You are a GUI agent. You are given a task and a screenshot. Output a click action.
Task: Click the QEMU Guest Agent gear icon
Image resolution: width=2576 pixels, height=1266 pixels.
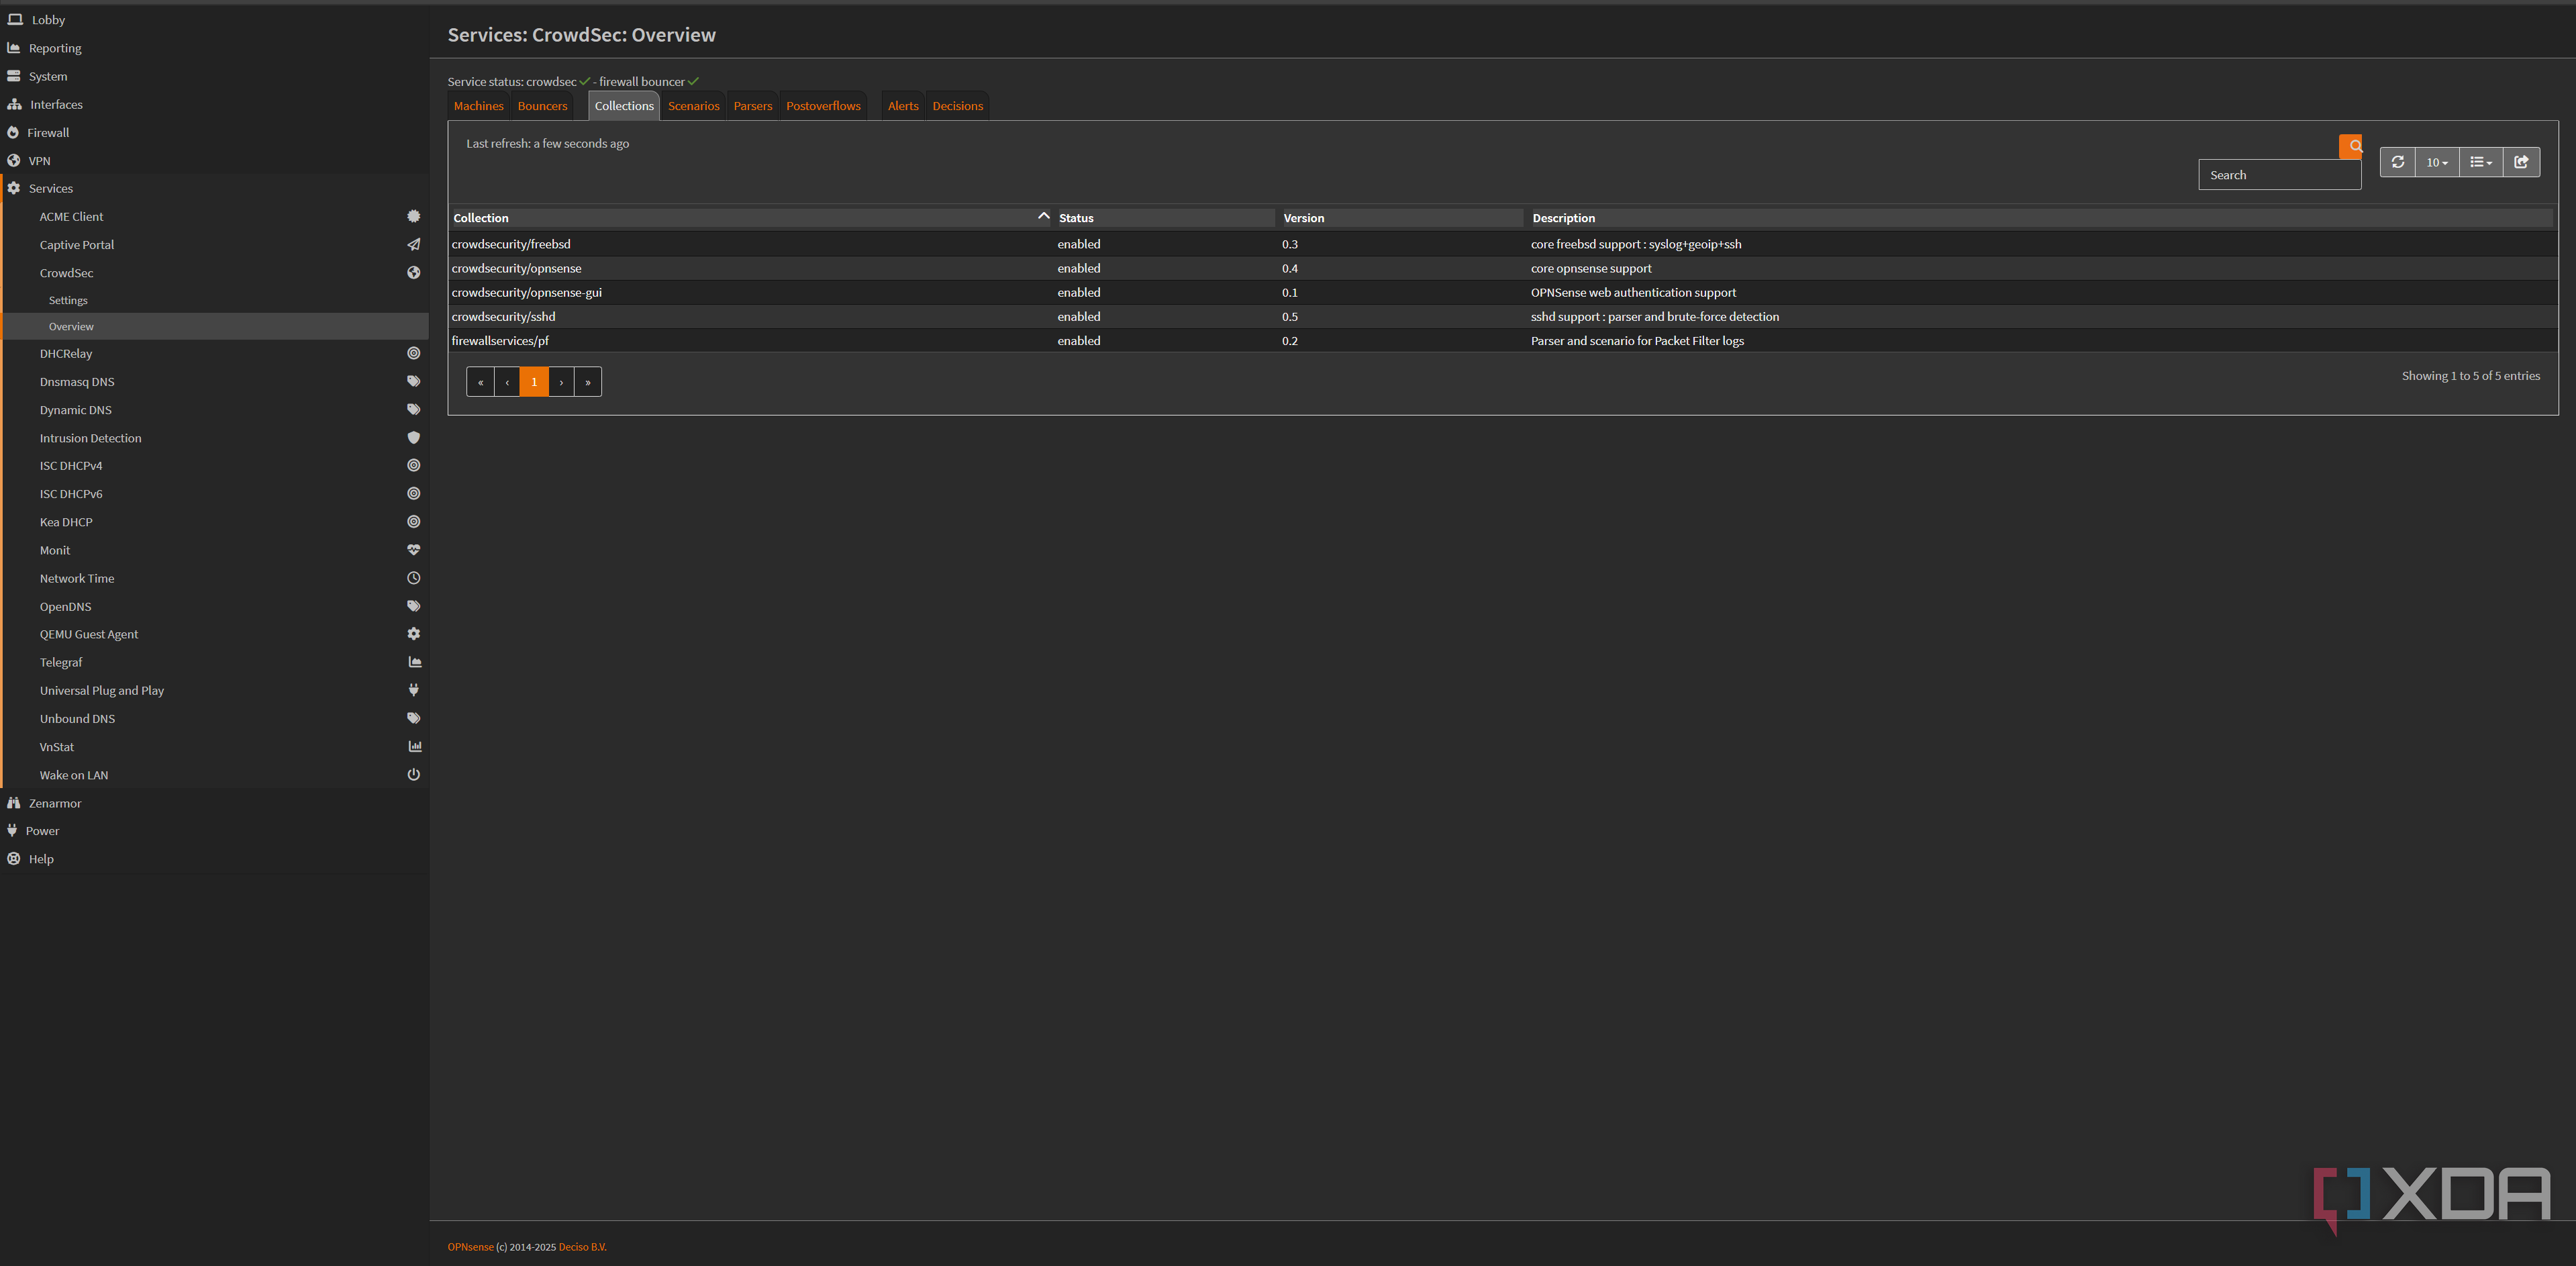pyautogui.click(x=413, y=634)
